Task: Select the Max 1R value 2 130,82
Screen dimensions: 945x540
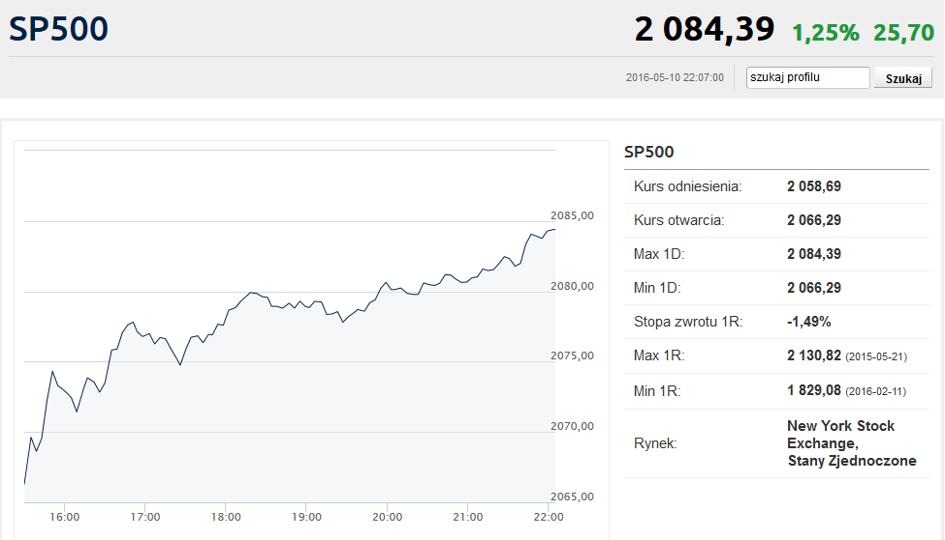Action: 814,356
